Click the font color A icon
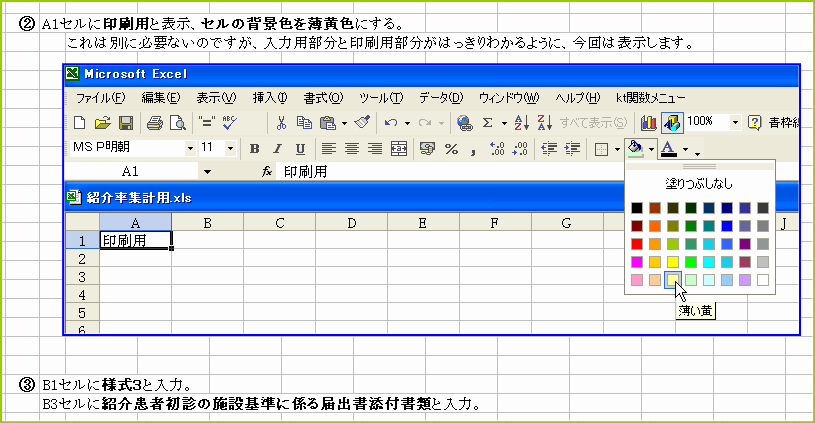The width and height of the screenshot is (815, 423). pyautogui.click(x=668, y=149)
